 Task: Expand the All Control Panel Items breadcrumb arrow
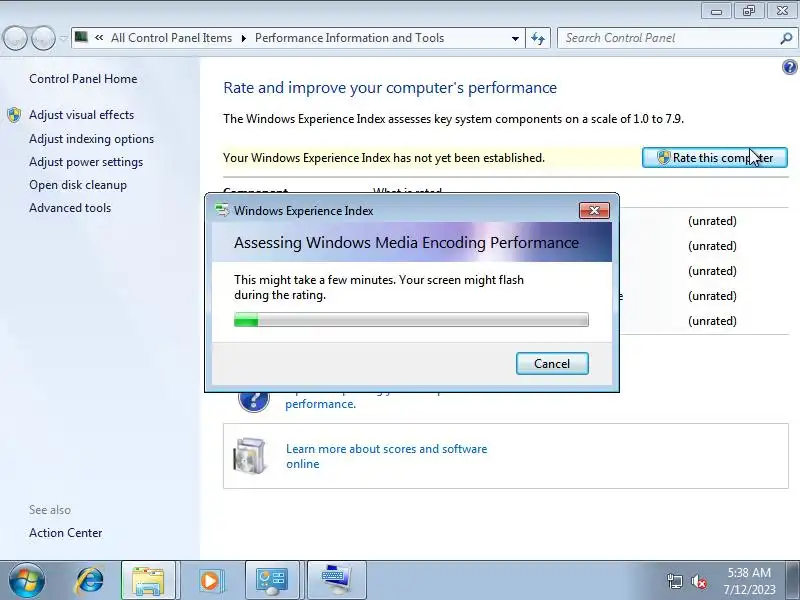(x=243, y=38)
